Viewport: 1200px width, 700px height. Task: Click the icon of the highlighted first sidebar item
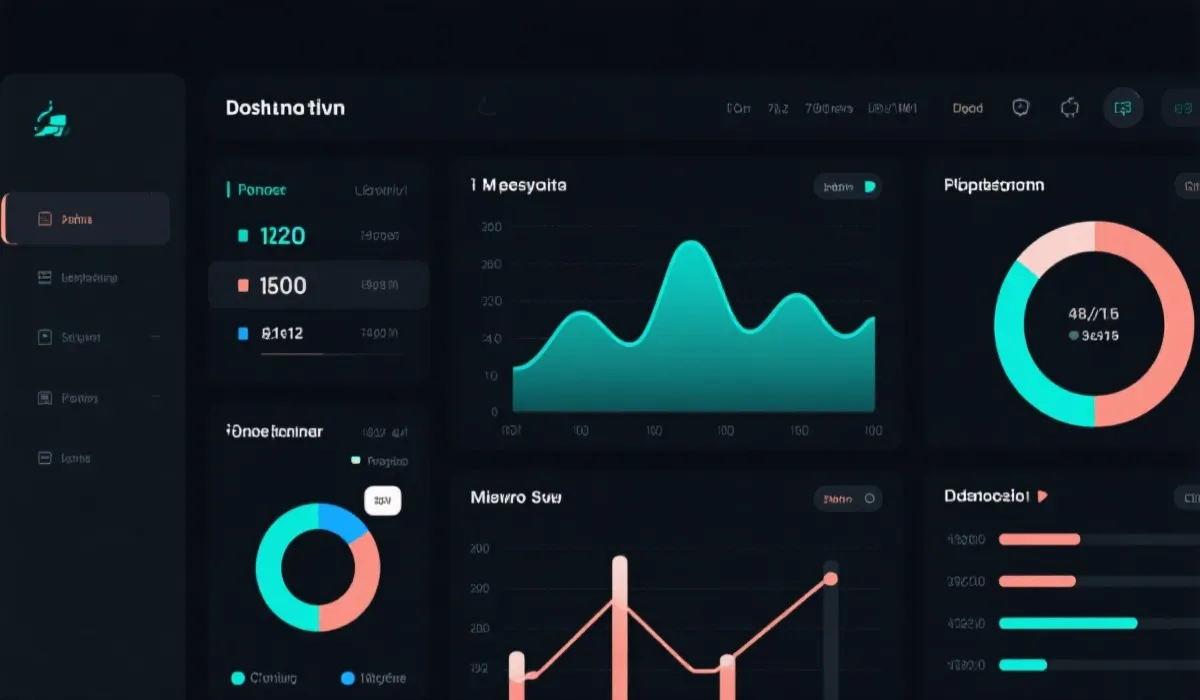[x=44, y=219]
